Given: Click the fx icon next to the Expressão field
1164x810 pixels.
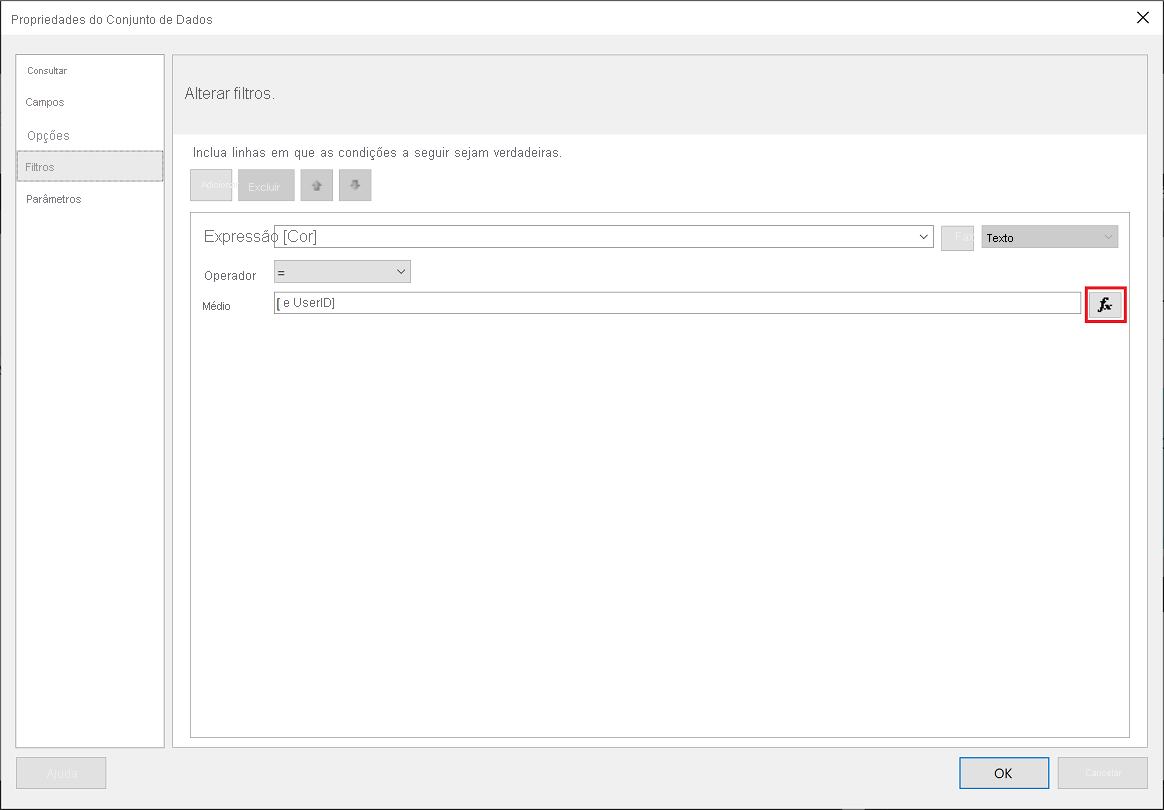Looking at the screenshot, I should [x=957, y=237].
